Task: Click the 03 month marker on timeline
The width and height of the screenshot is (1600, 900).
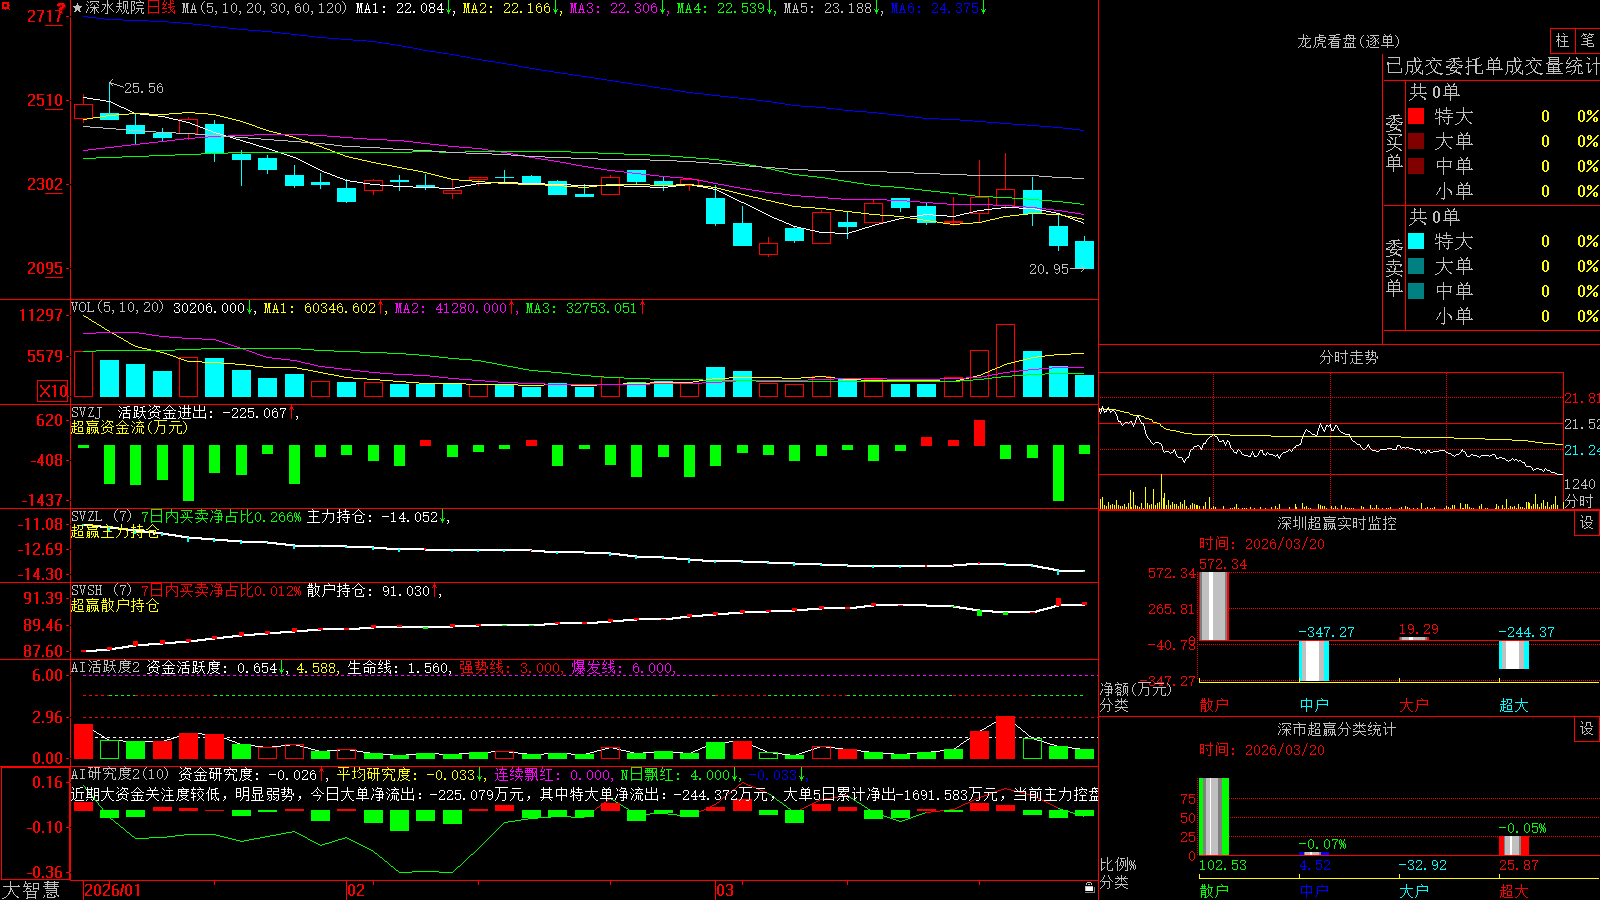Action: tap(725, 890)
